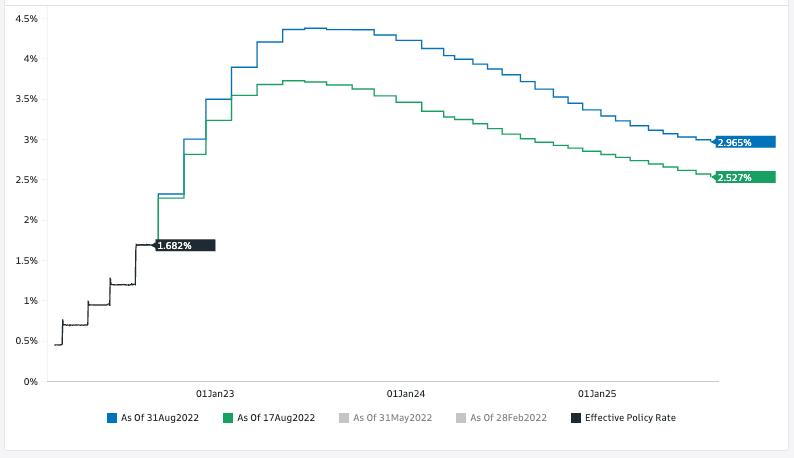The image size is (794, 458).
Task: Toggle the As Of 17Aug2022 legend label
Action: pyautogui.click(x=276, y=417)
